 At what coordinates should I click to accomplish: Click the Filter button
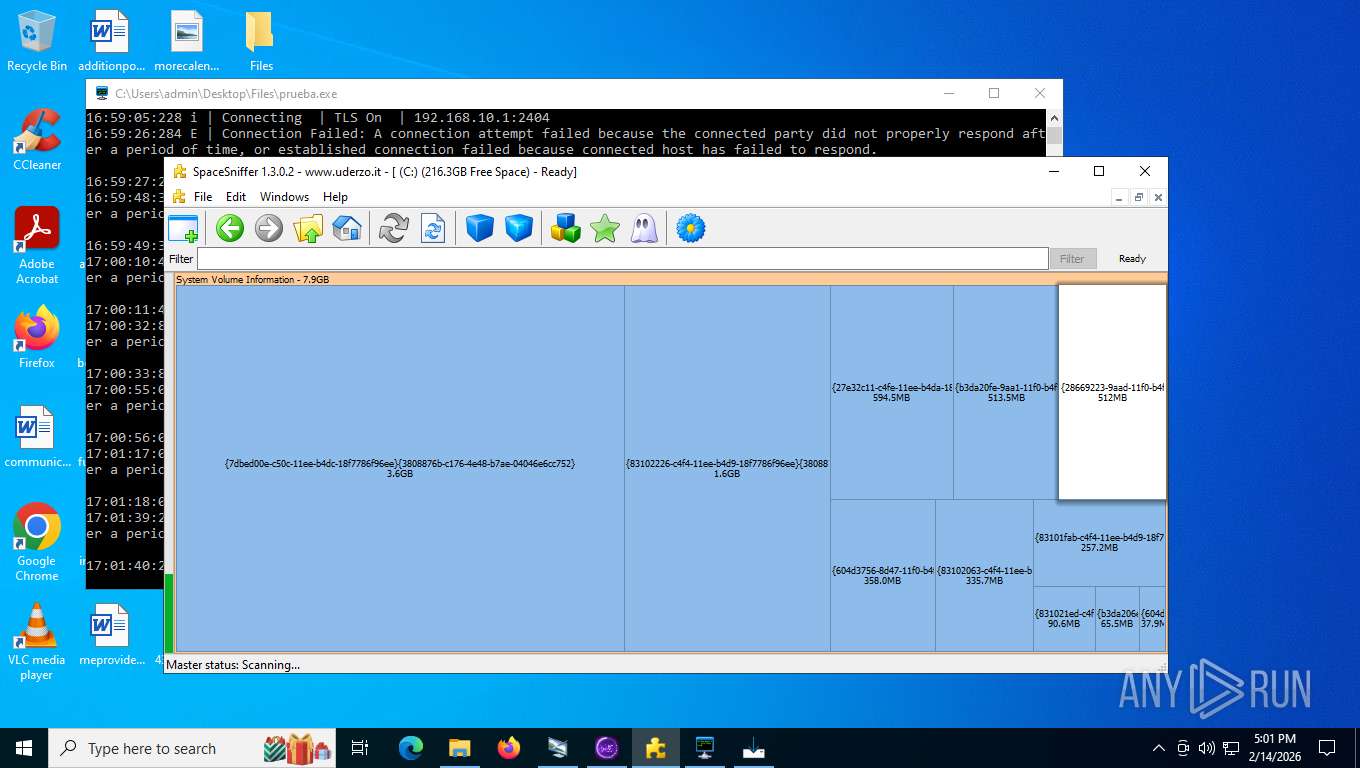point(1072,259)
